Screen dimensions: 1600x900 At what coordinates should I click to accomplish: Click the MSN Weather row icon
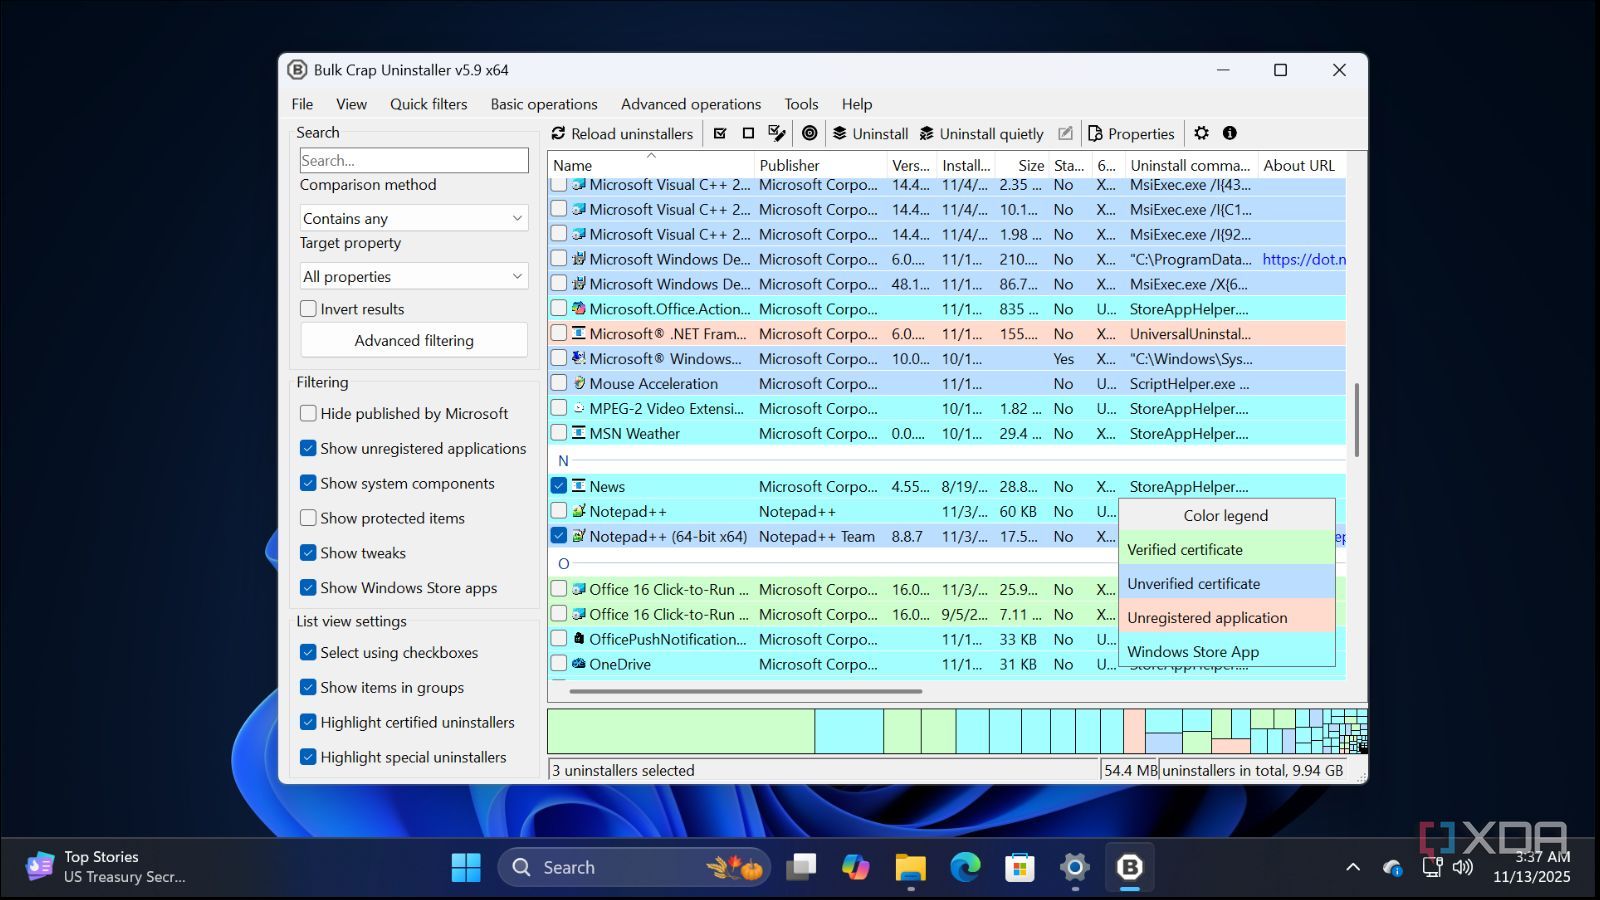pos(578,433)
